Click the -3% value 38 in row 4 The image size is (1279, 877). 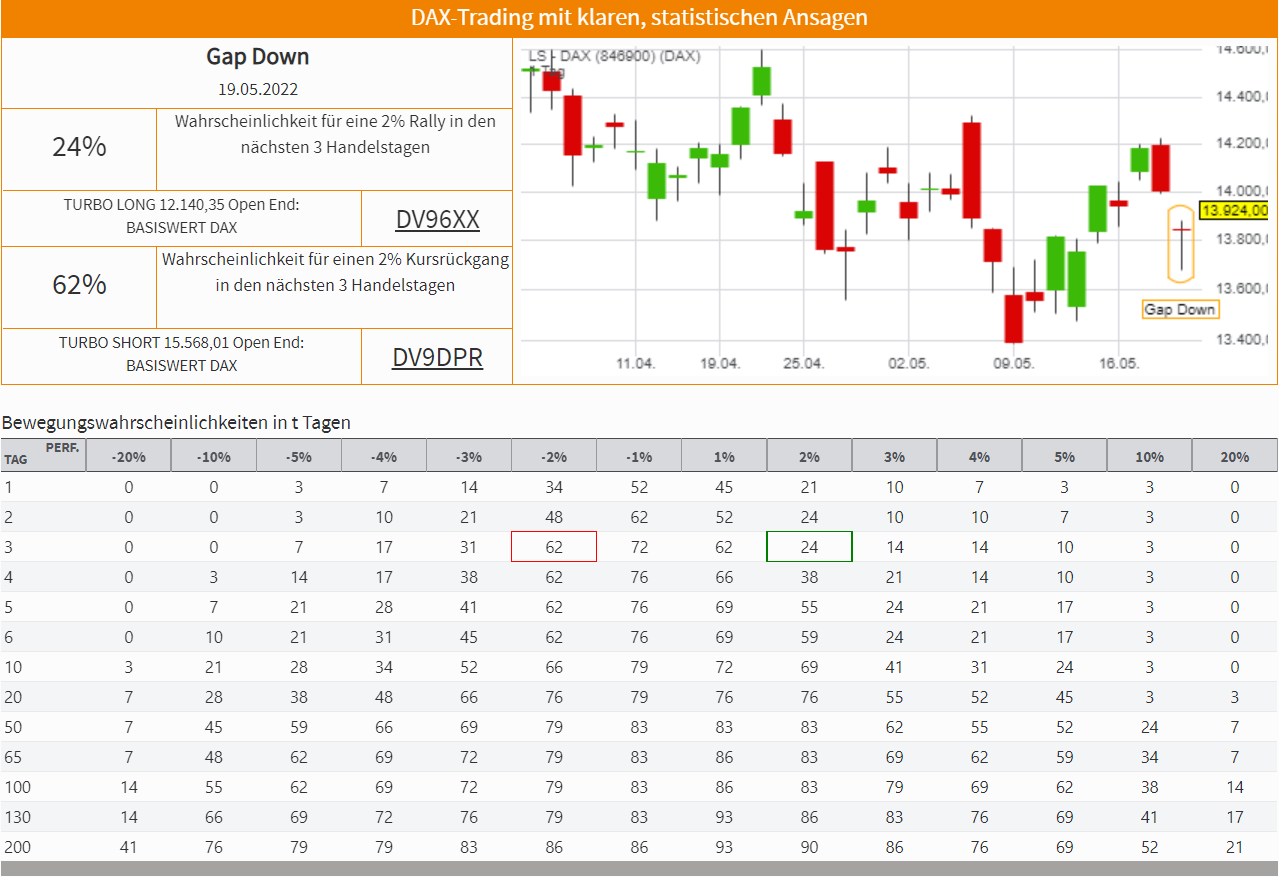[469, 577]
